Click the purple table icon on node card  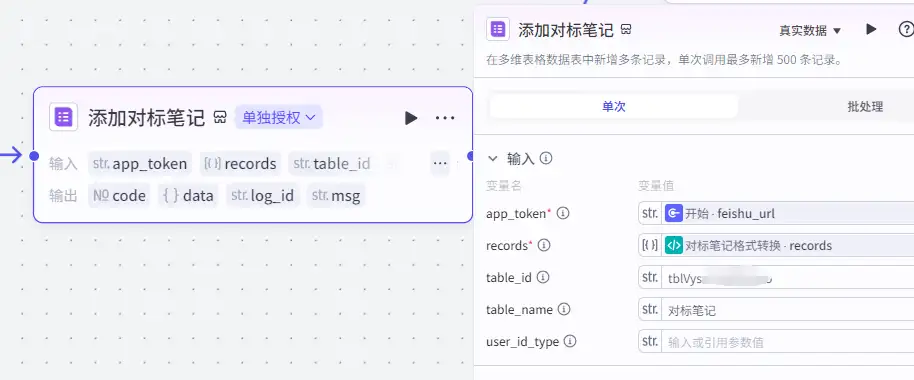(x=63, y=117)
